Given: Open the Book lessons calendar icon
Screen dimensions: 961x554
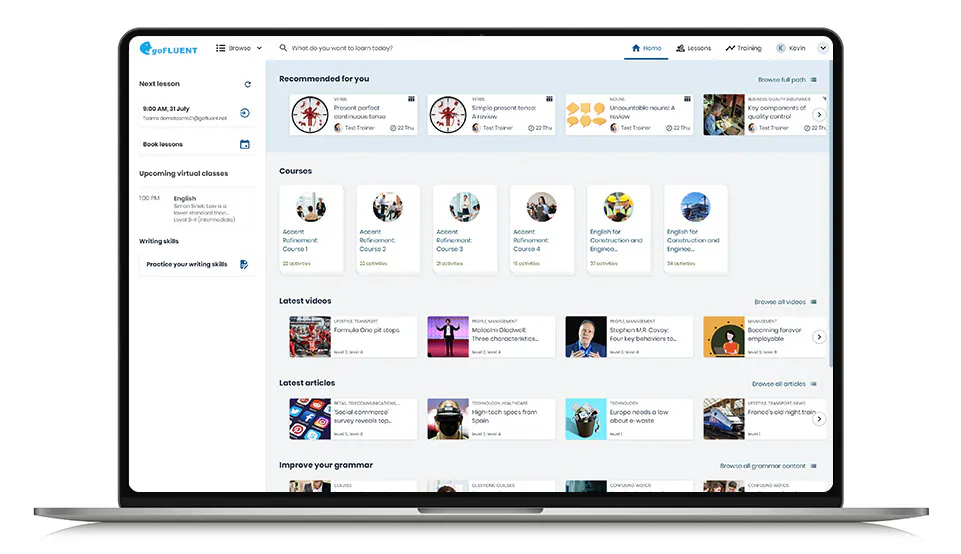Looking at the screenshot, I should click(245, 145).
